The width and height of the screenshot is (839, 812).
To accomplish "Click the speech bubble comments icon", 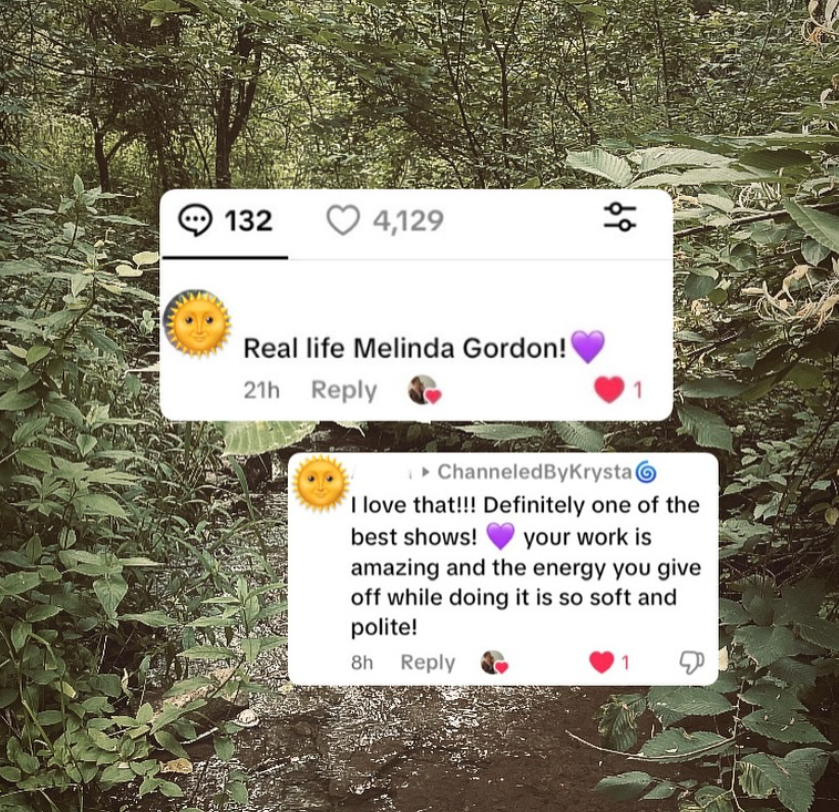I will click(195, 221).
